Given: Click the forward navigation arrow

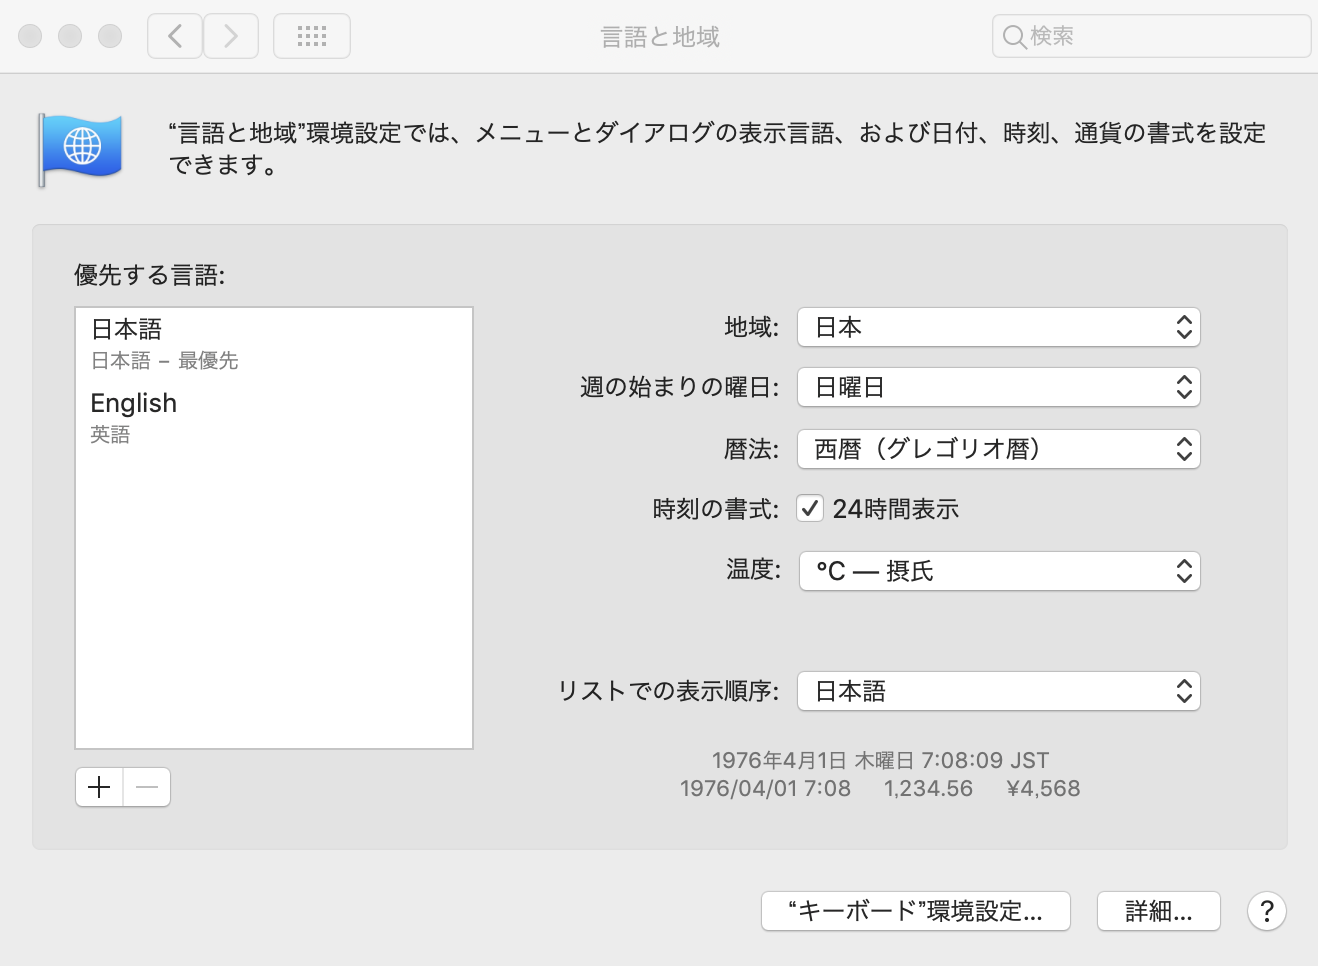Looking at the screenshot, I should point(231,37).
